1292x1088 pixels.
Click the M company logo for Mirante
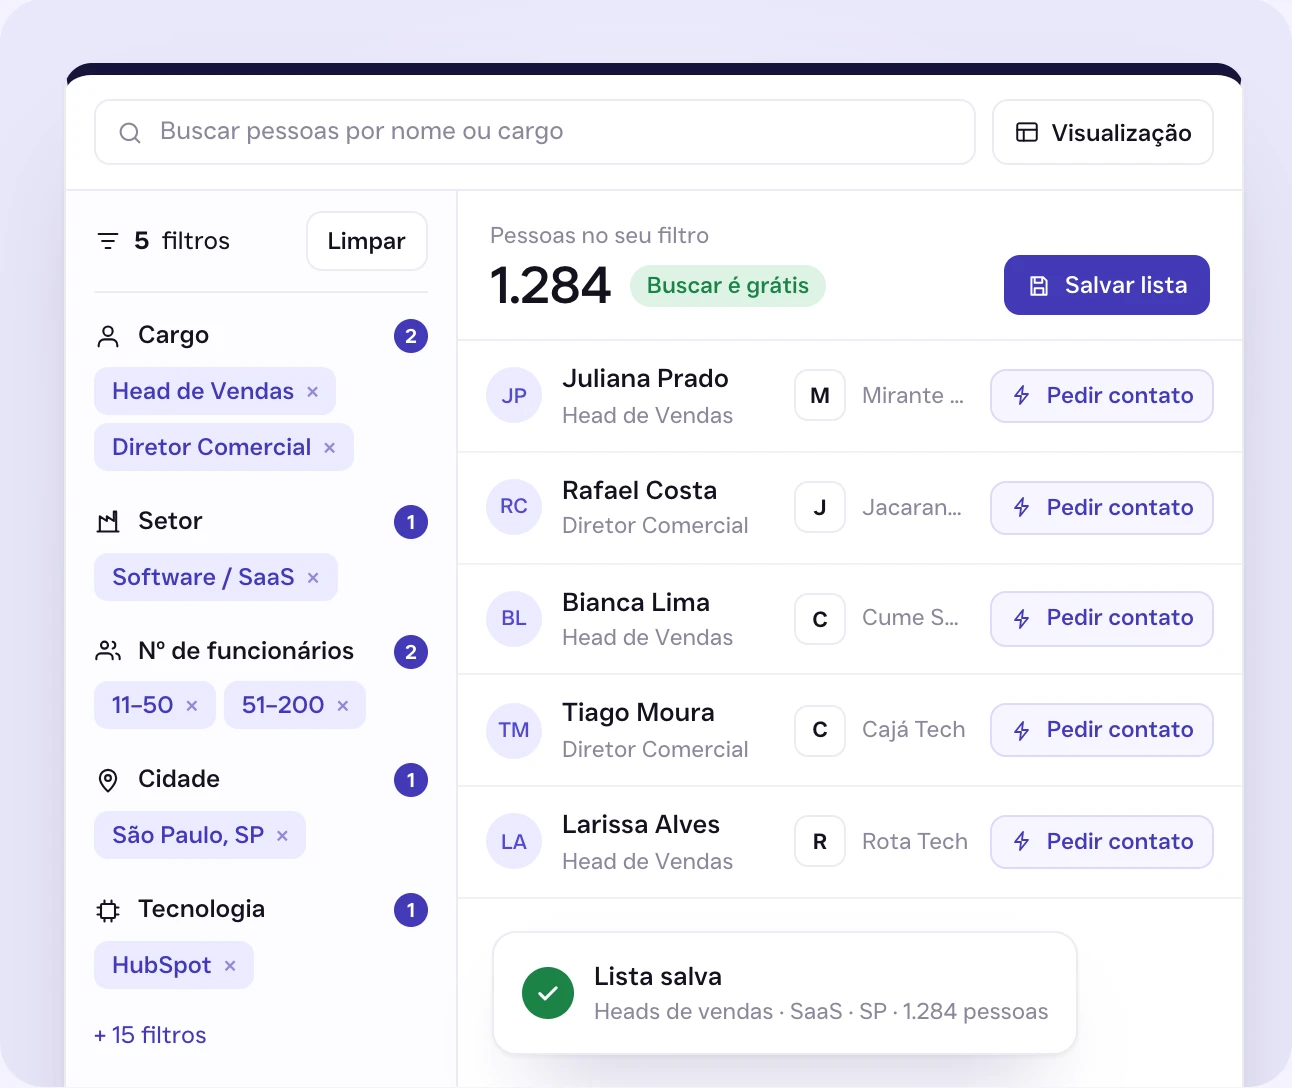pyautogui.click(x=820, y=396)
